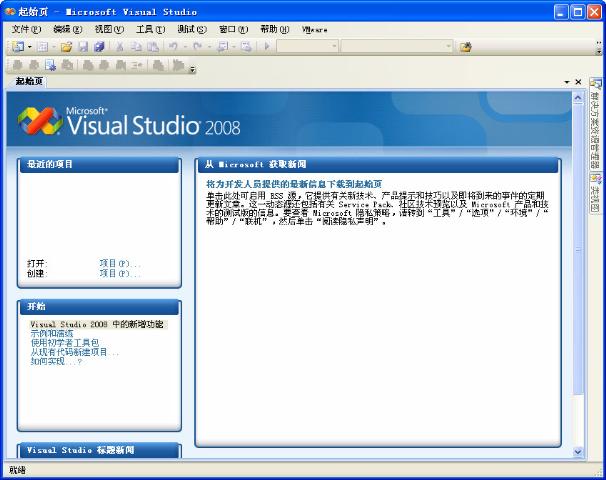Open the 编辑(E) menu
This screenshot has height=480, width=606.
click(68, 29)
